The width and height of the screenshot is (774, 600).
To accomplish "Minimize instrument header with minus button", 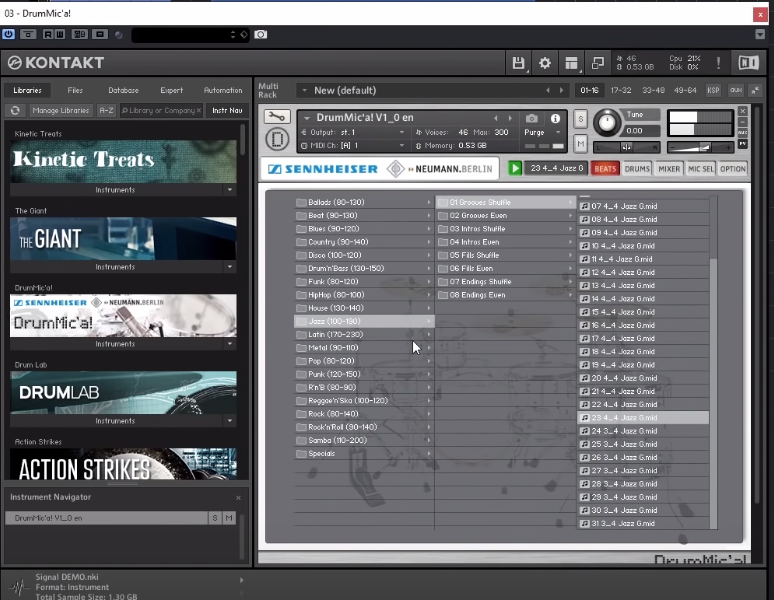I will pyautogui.click(x=742, y=121).
